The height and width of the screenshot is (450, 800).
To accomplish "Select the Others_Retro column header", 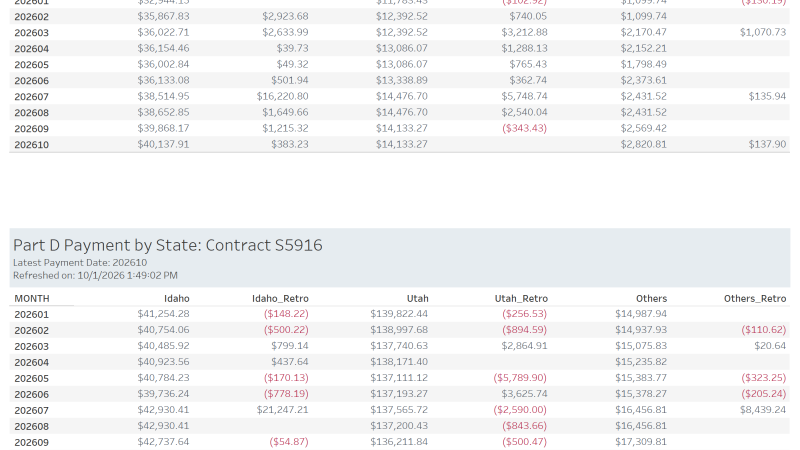I will pos(755,298).
